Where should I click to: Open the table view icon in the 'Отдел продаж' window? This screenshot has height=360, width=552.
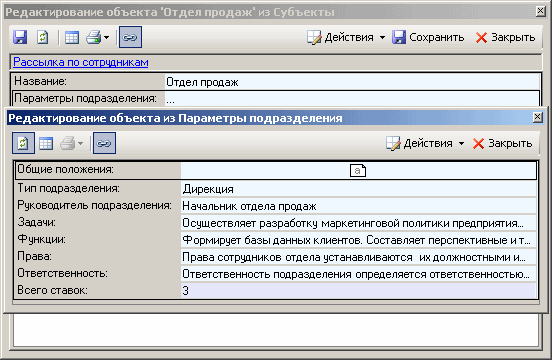pyautogui.click(x=72, y=37)
